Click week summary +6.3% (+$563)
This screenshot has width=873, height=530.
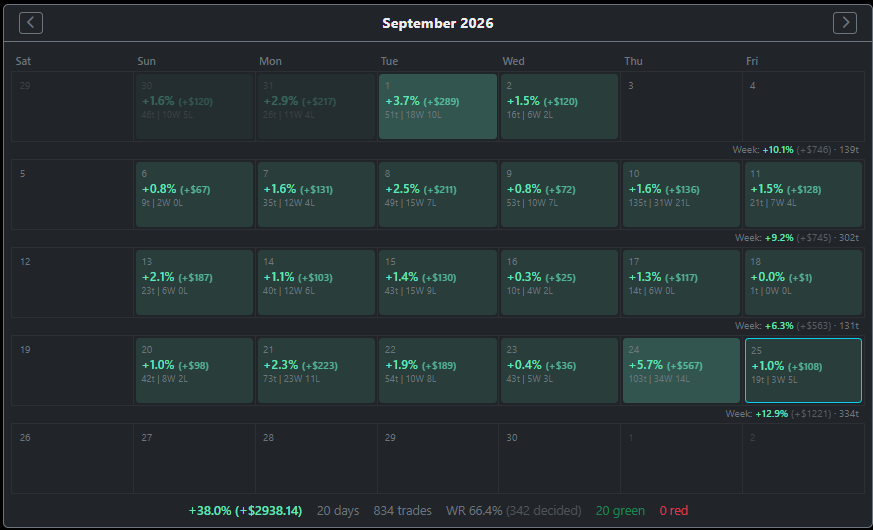797,326
